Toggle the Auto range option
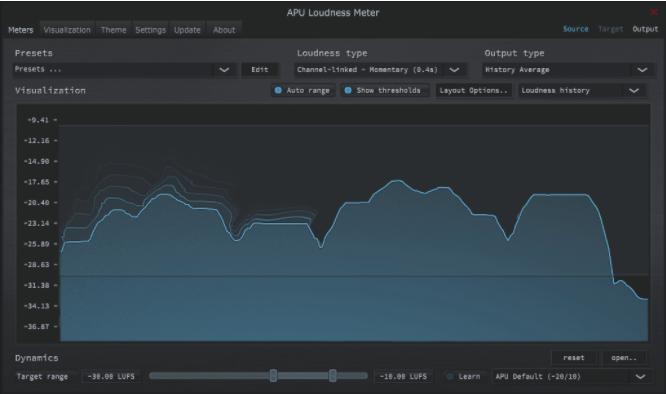Screen dimensions: 666x394 (303, 90)
